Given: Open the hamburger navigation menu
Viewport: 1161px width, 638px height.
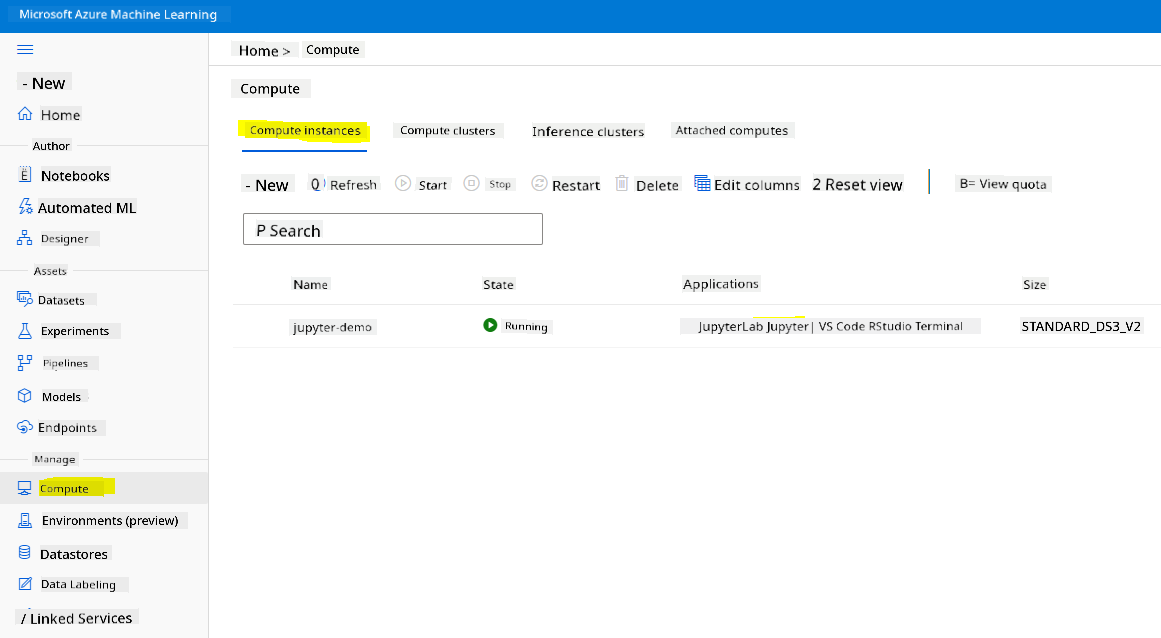Looking at the screenshot, I should point(25,50).
